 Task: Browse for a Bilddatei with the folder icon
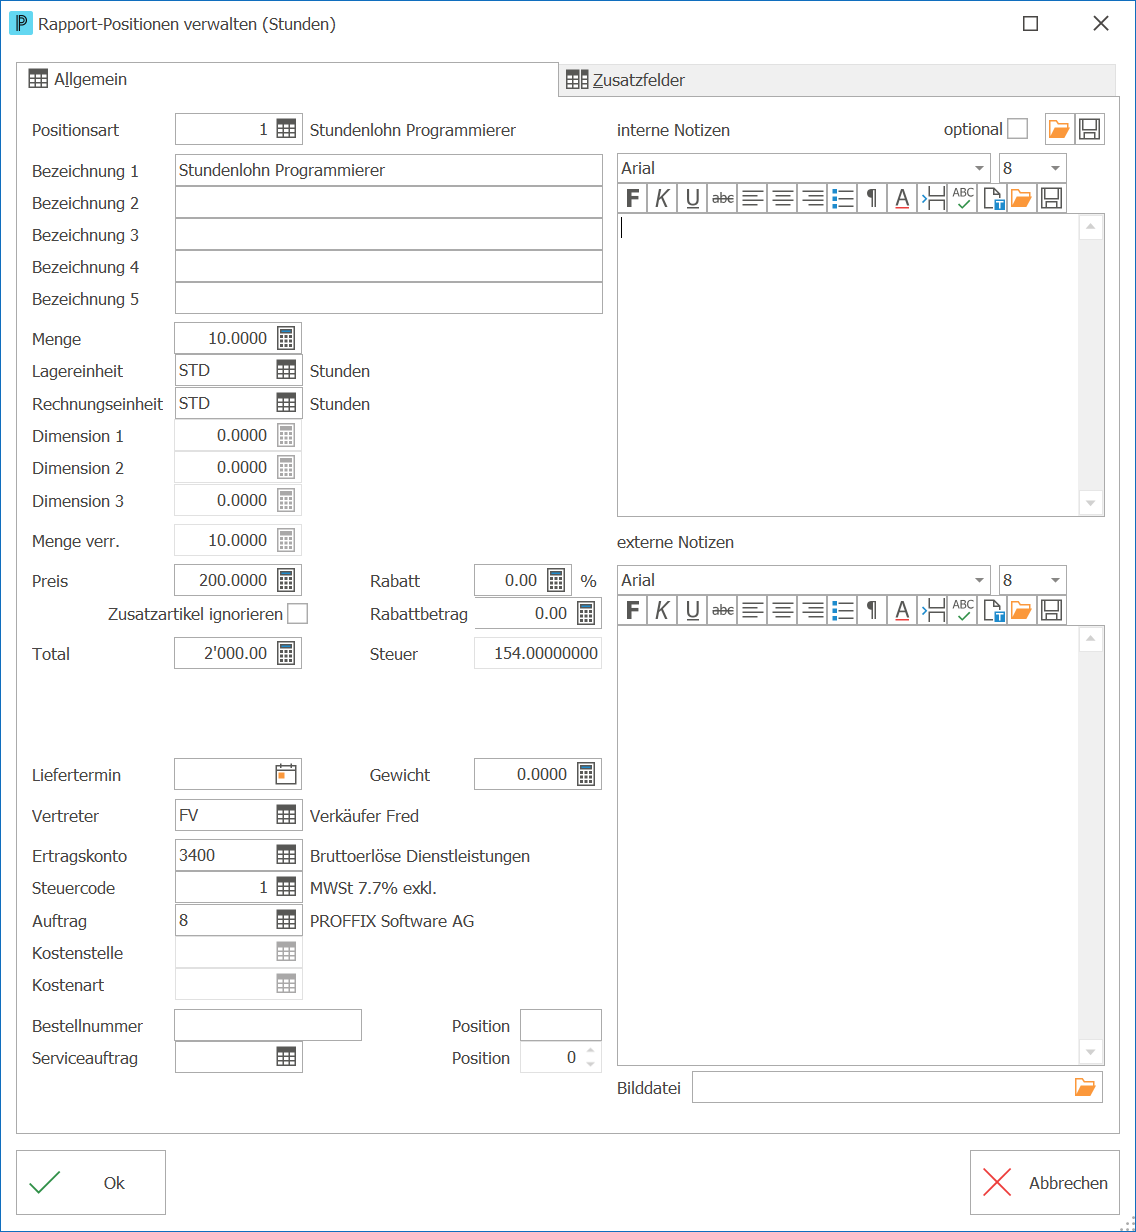tap(1085, 1087)
